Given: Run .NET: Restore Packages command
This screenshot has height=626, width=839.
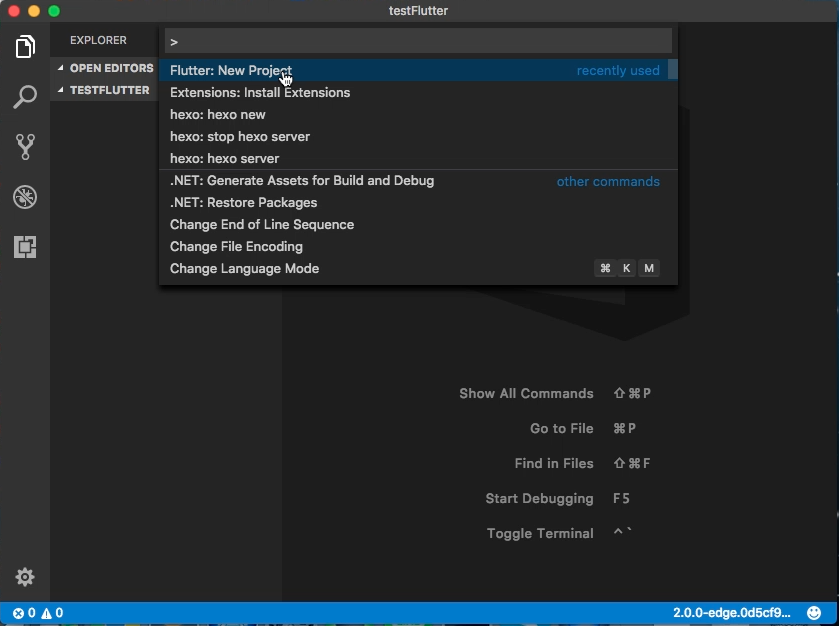Looking at the screenshot, I should [418, 202].
